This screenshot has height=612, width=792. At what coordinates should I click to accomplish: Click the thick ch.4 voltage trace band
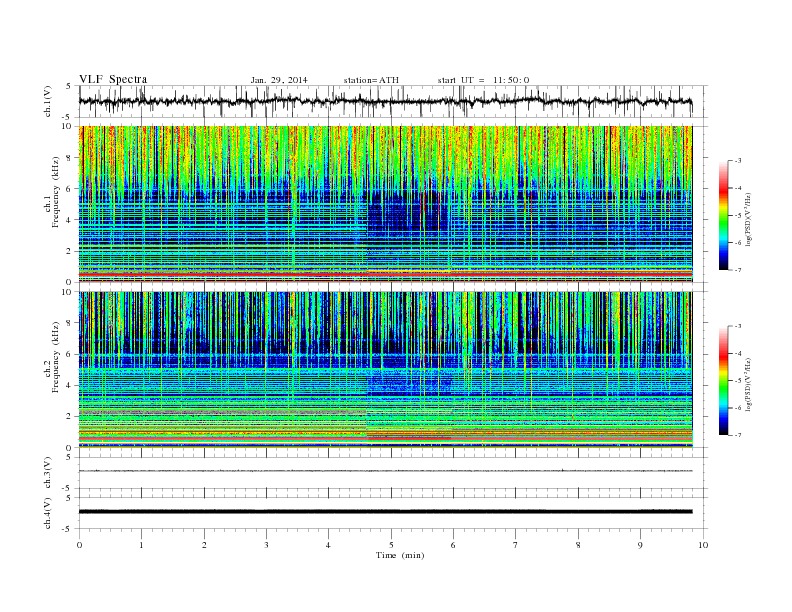[386, 512]
